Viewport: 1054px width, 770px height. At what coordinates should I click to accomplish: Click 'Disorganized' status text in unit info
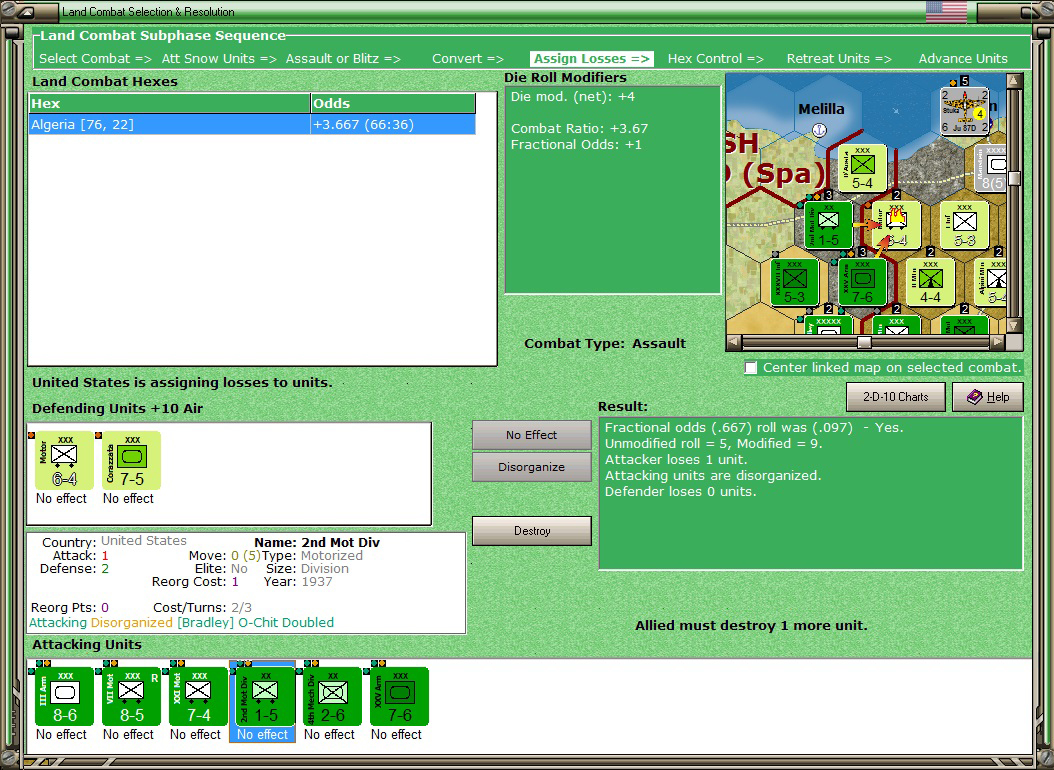(x=132, y=623)
